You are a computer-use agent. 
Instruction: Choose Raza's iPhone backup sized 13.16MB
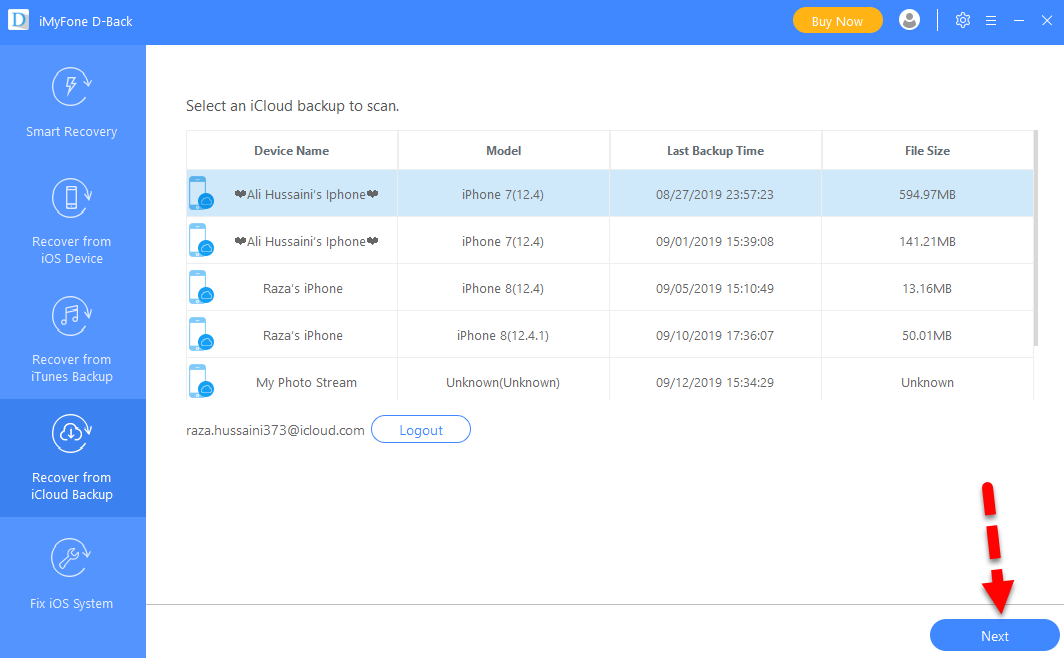pos(610,288)
